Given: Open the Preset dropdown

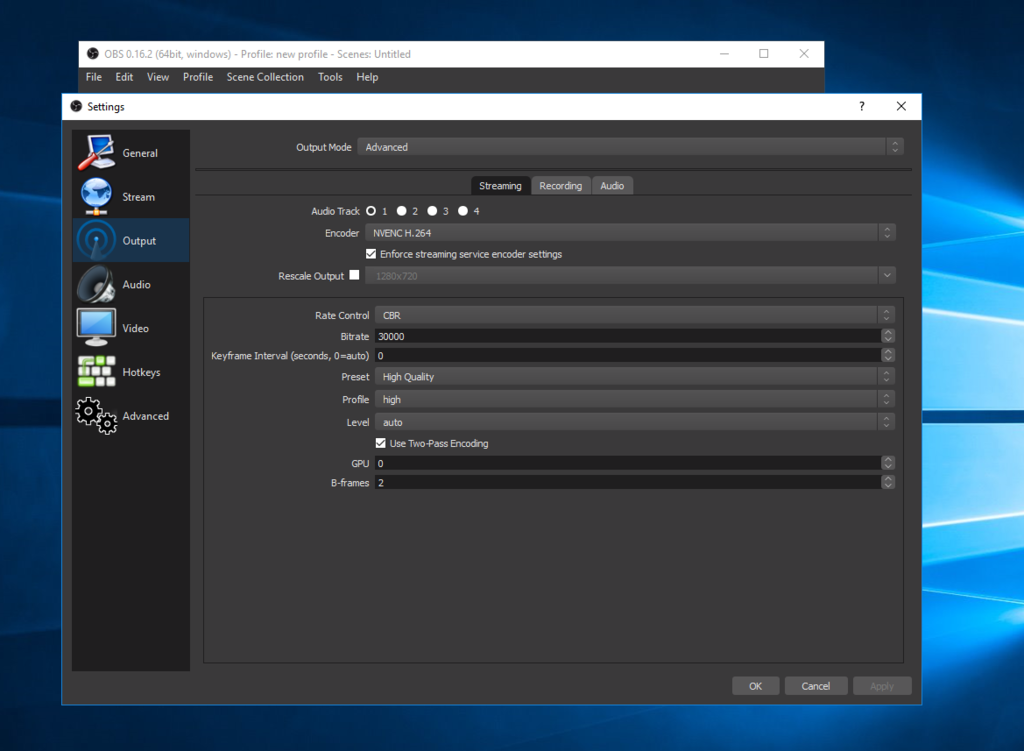Looking at the screenshot, I should [x=634, y=377].
